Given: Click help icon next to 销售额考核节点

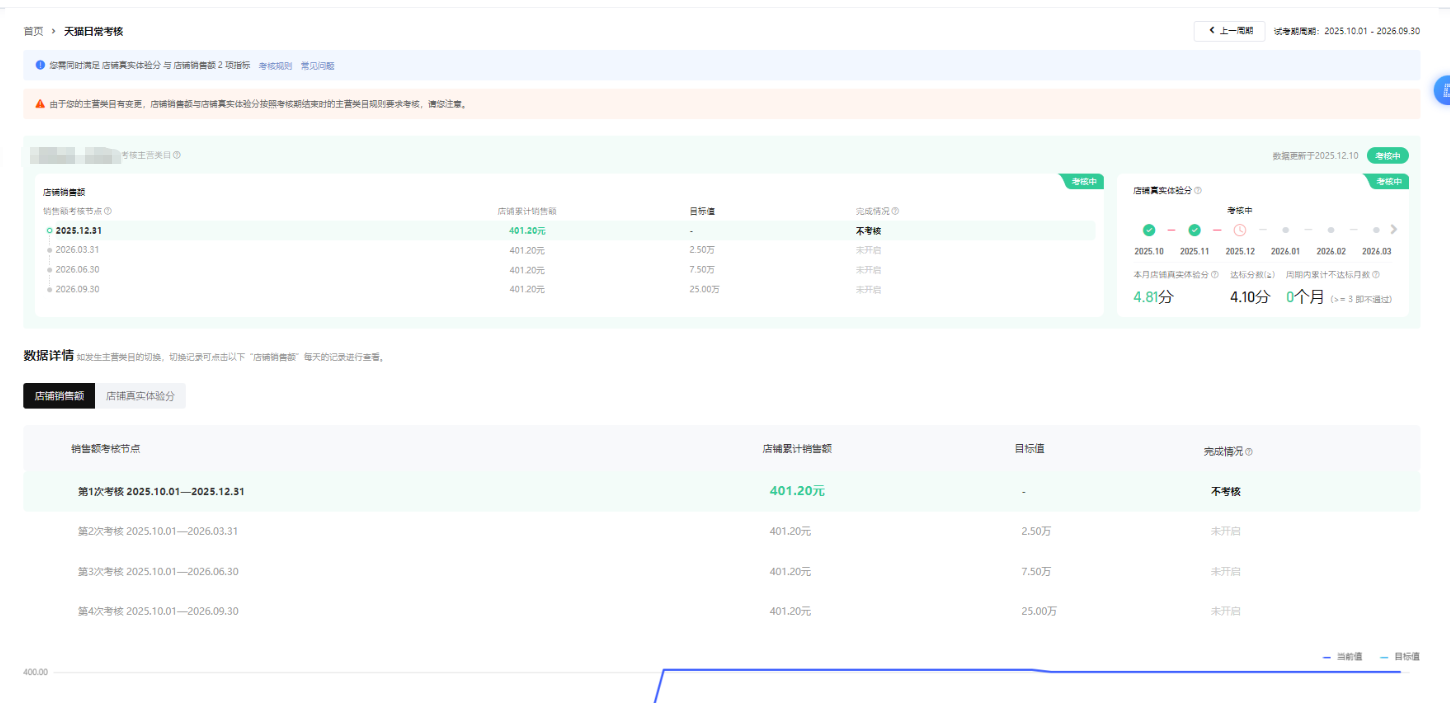Looking at the screenshot, I should point(108,211).
